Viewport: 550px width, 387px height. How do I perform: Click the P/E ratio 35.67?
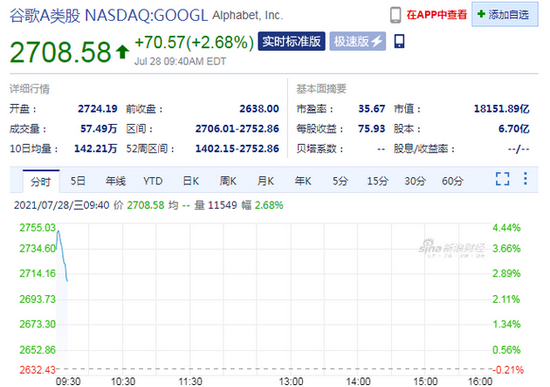372,109
